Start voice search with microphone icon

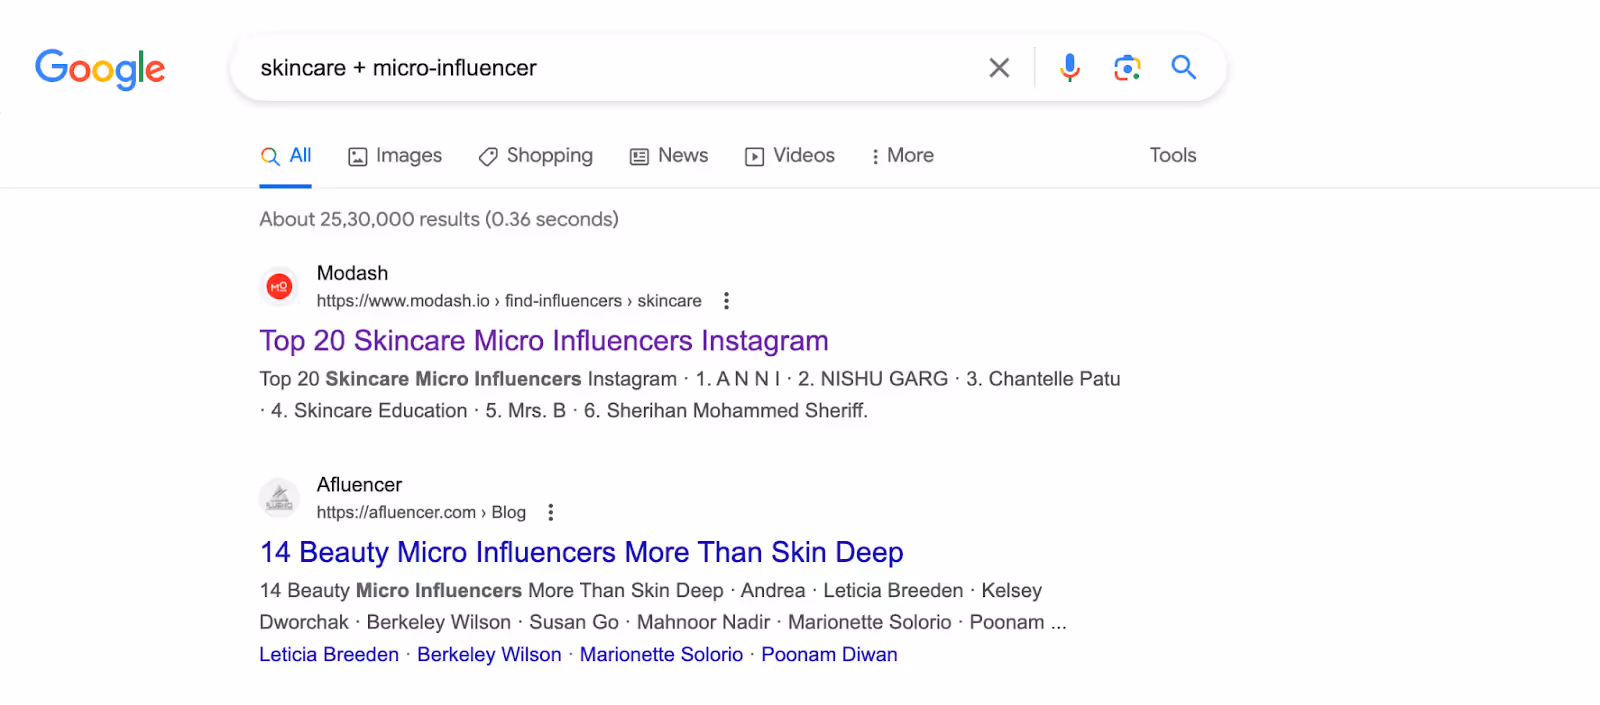tap(1070, 68)
